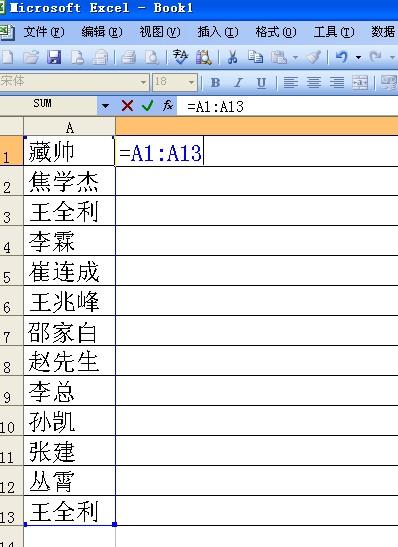
Task: Click cell with 孙凯
Action: [69, 421]
